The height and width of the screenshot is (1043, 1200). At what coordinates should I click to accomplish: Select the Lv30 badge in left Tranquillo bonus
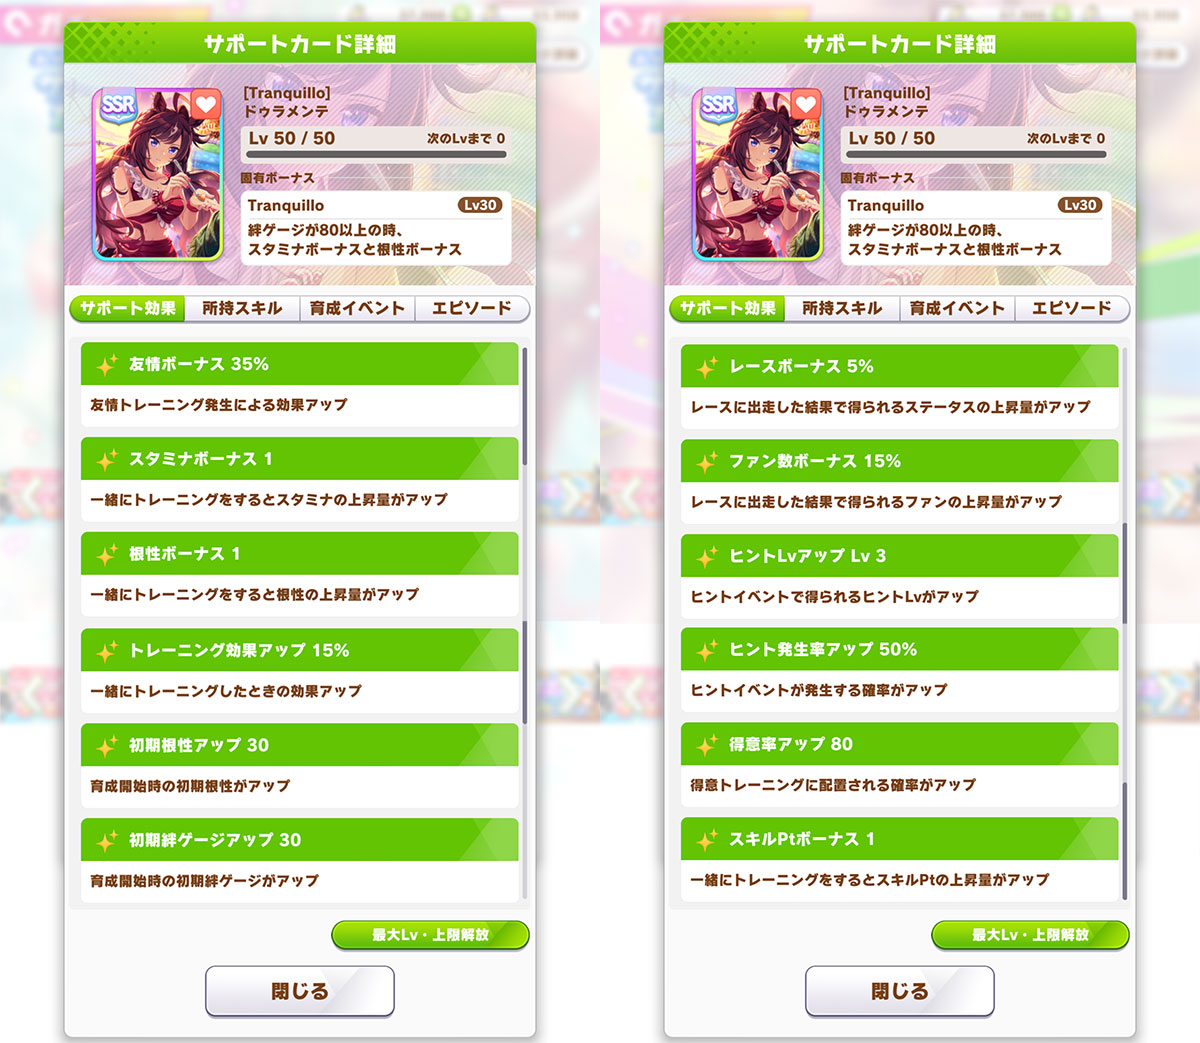[x=480, y=205]
